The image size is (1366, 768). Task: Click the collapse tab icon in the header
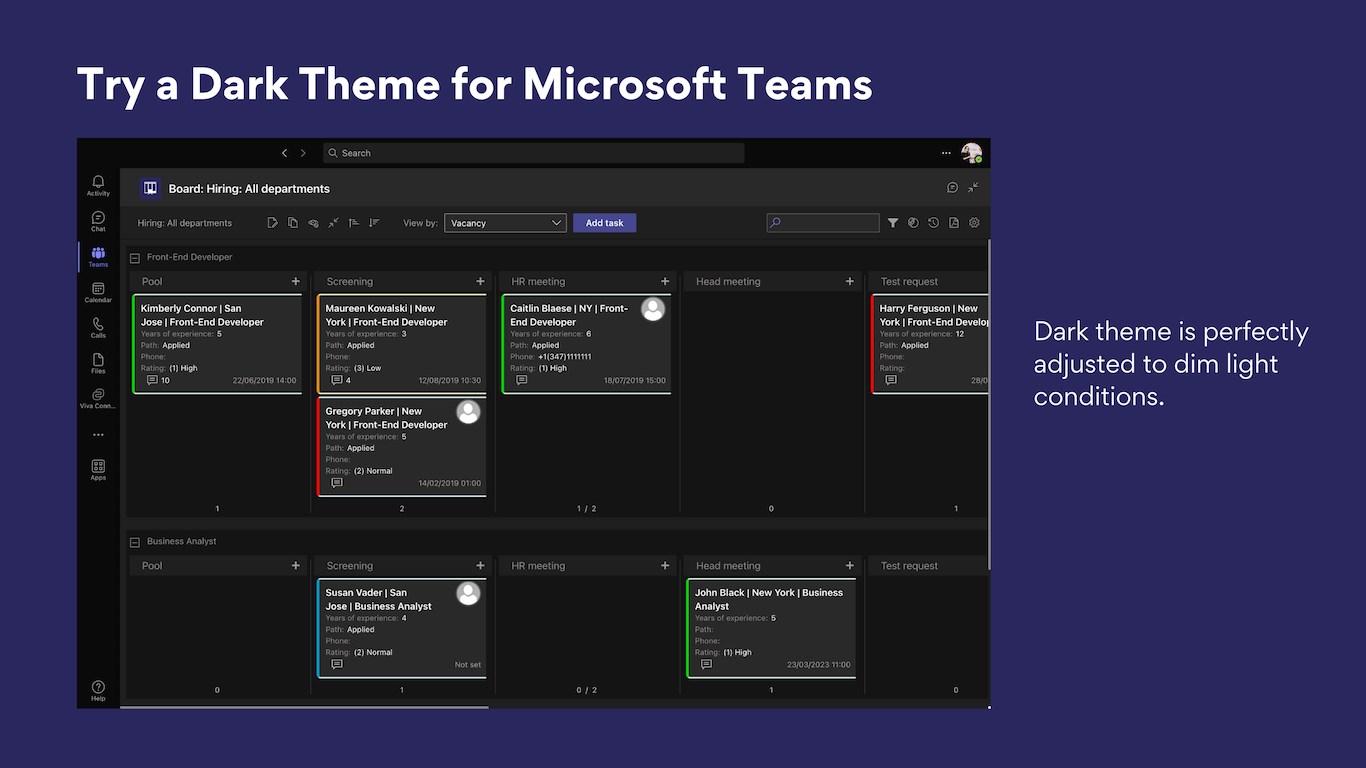point(973,187)
